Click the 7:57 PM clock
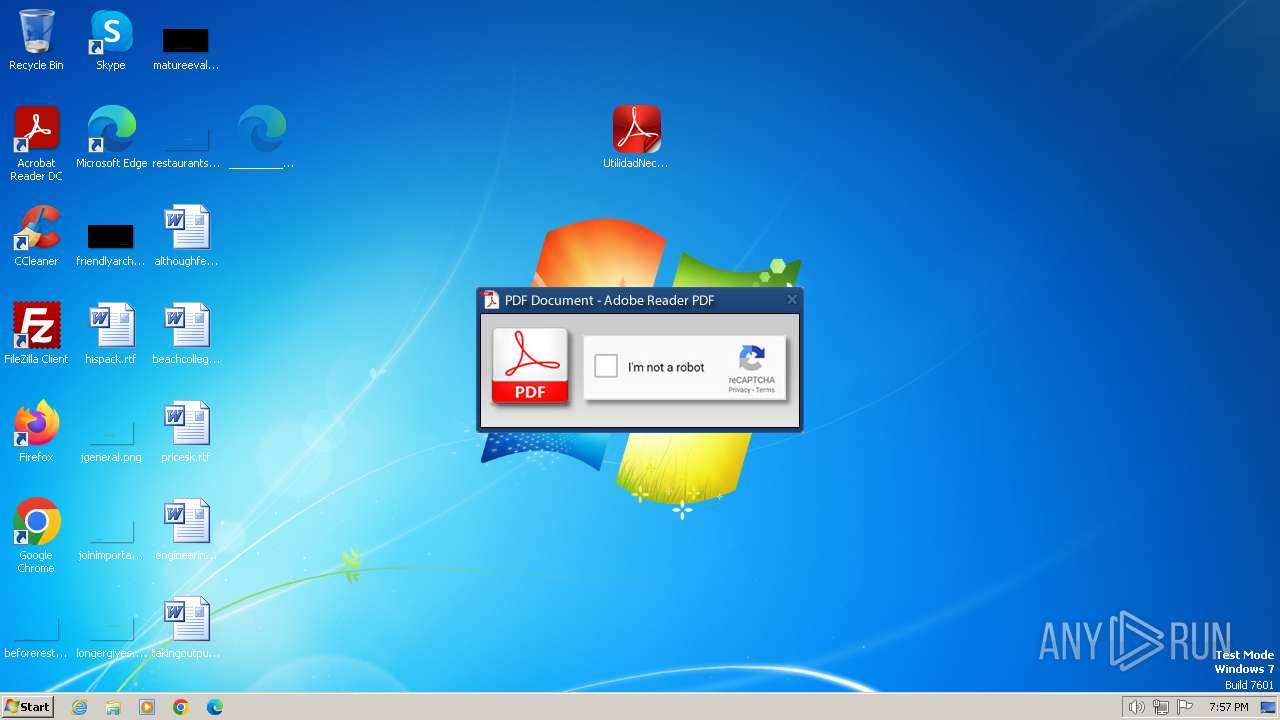 point(1228,707)
